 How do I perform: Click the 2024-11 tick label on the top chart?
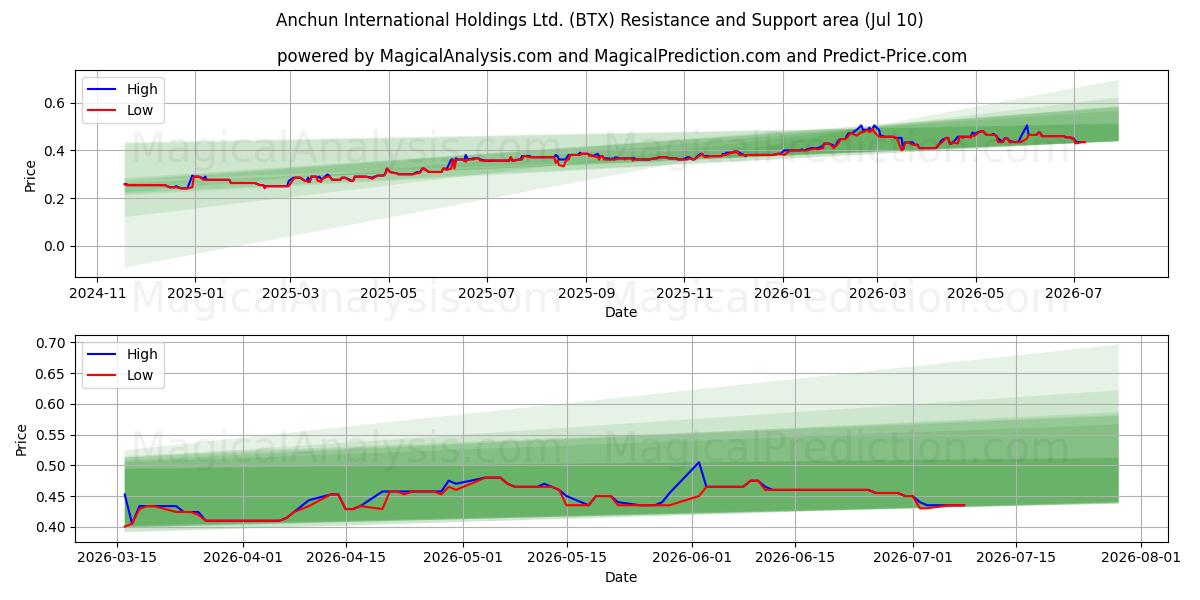[x=96, y=293]
